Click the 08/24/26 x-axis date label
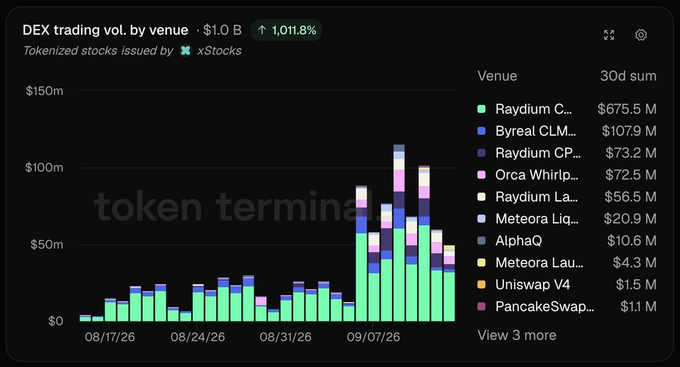This screenshot has width=680, height=367. [x=198, y=337]
